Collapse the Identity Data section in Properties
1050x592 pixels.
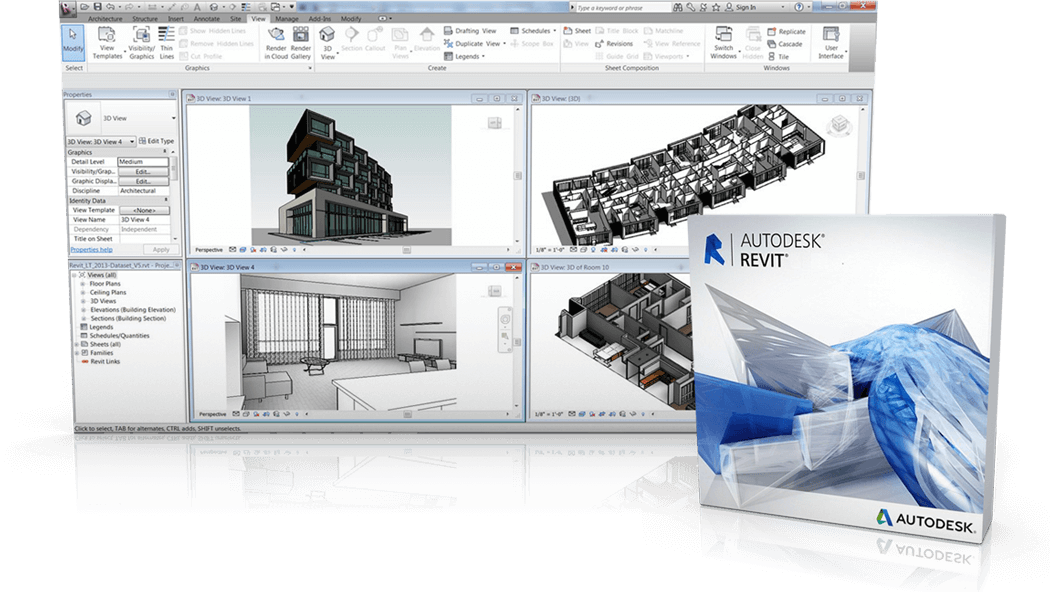click(x=166, y=200)
